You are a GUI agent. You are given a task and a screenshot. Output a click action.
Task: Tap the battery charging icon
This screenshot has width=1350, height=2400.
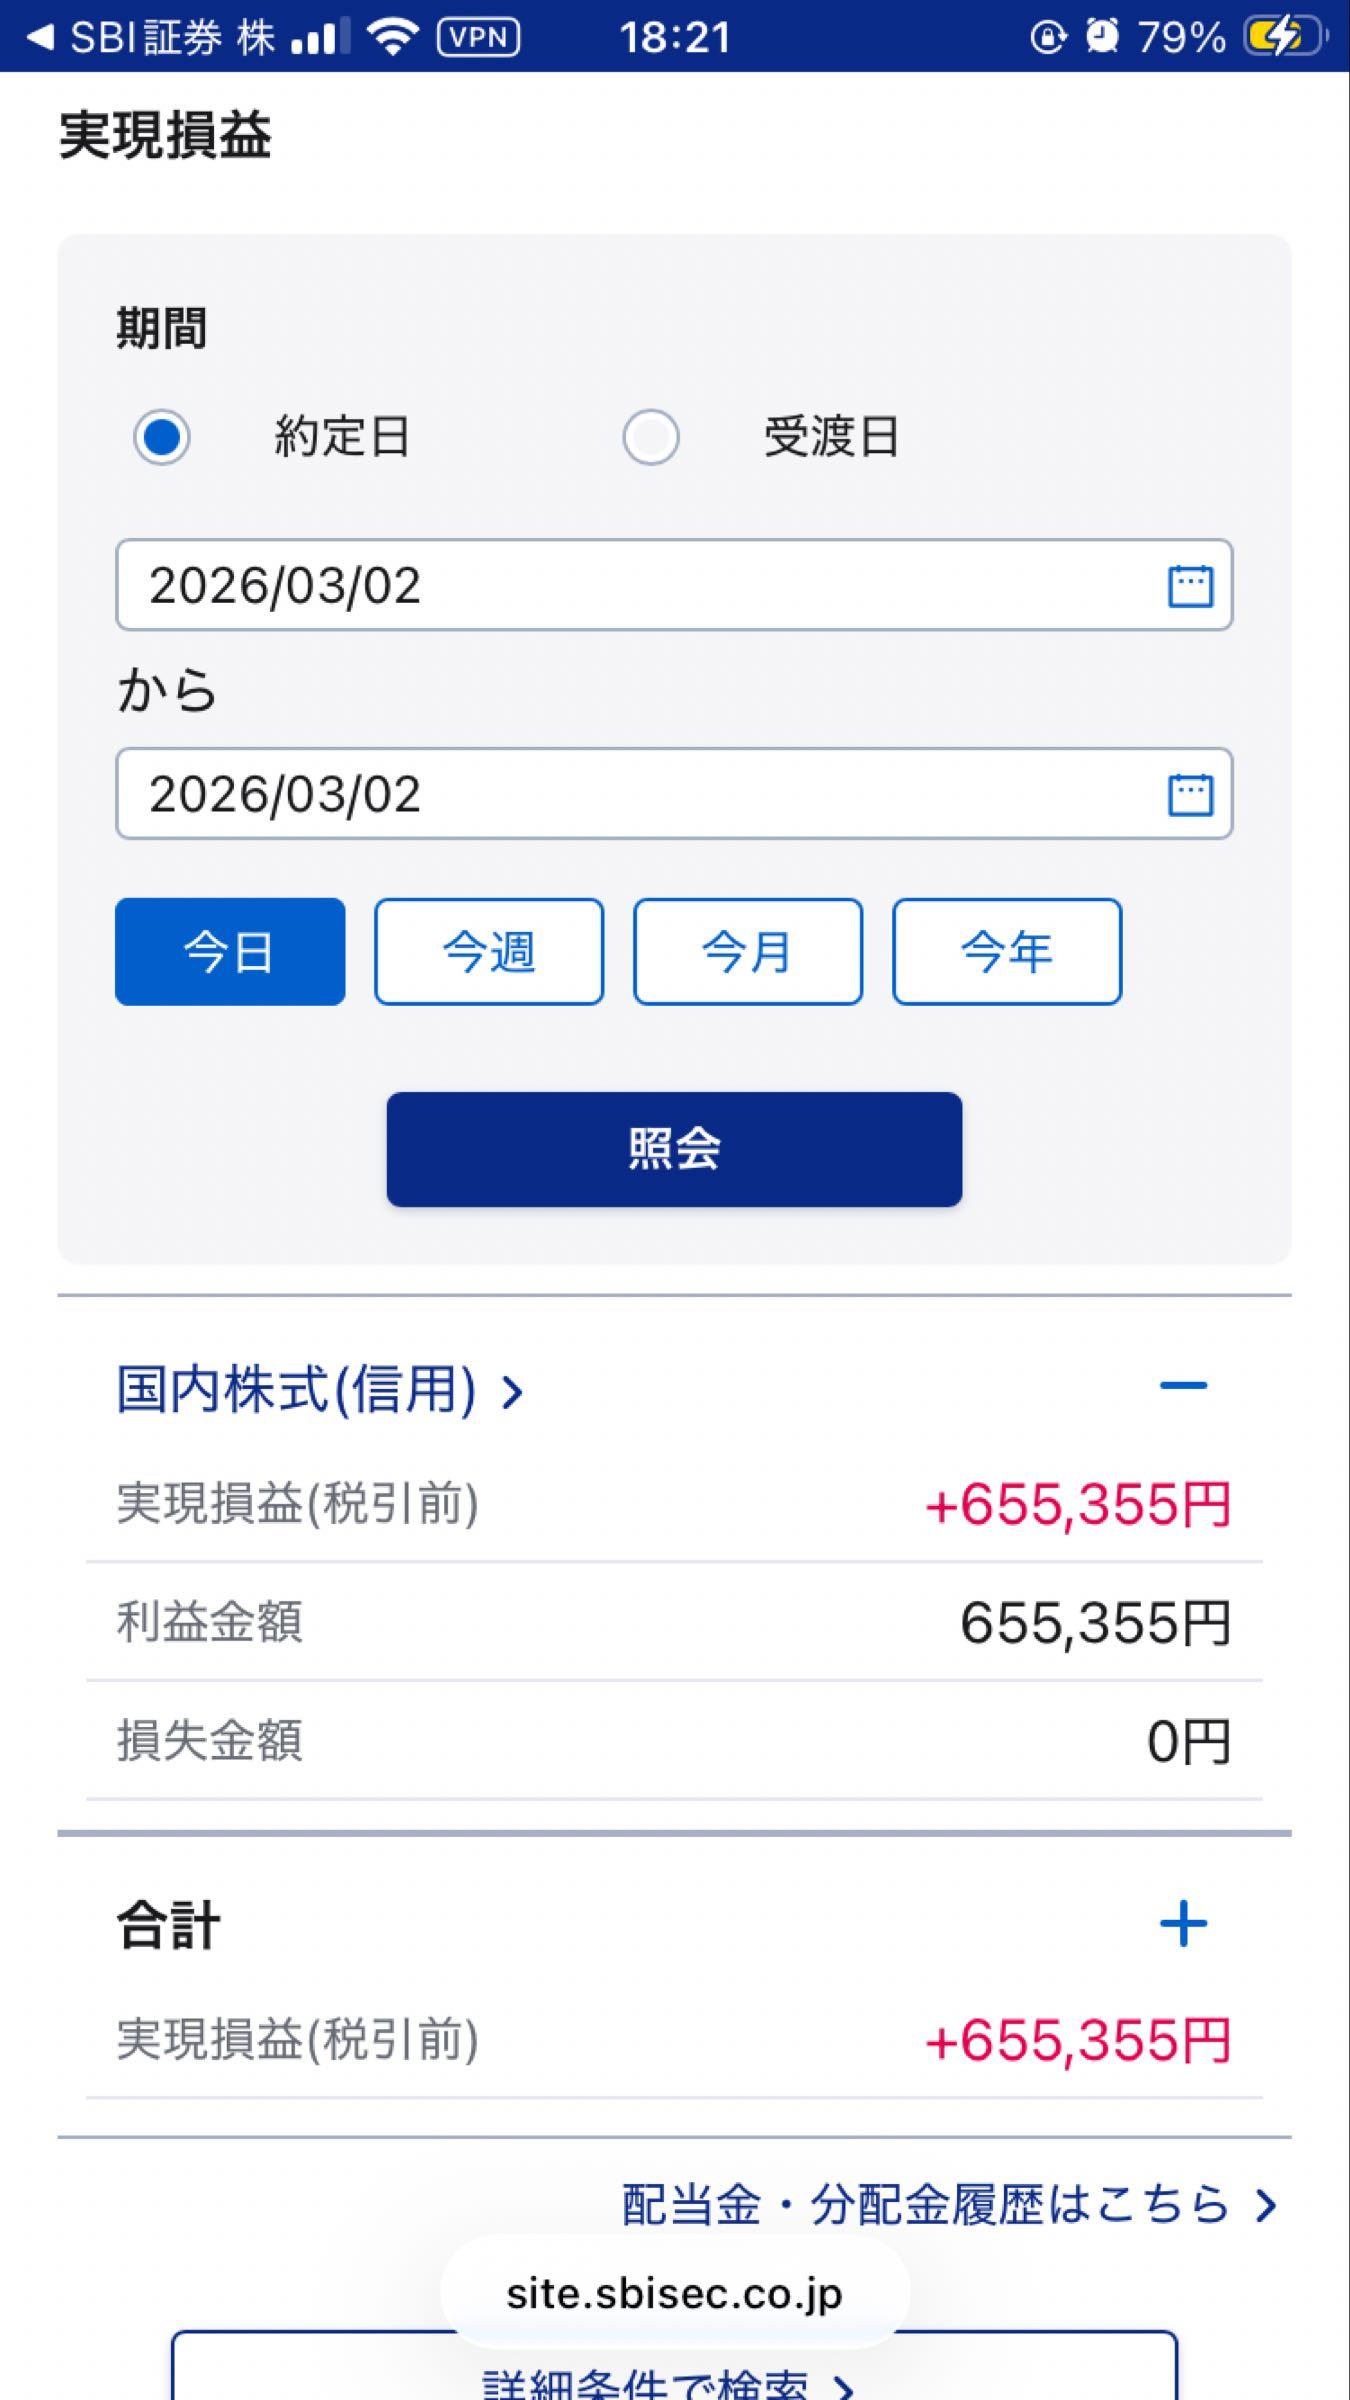click(1283, 37)
